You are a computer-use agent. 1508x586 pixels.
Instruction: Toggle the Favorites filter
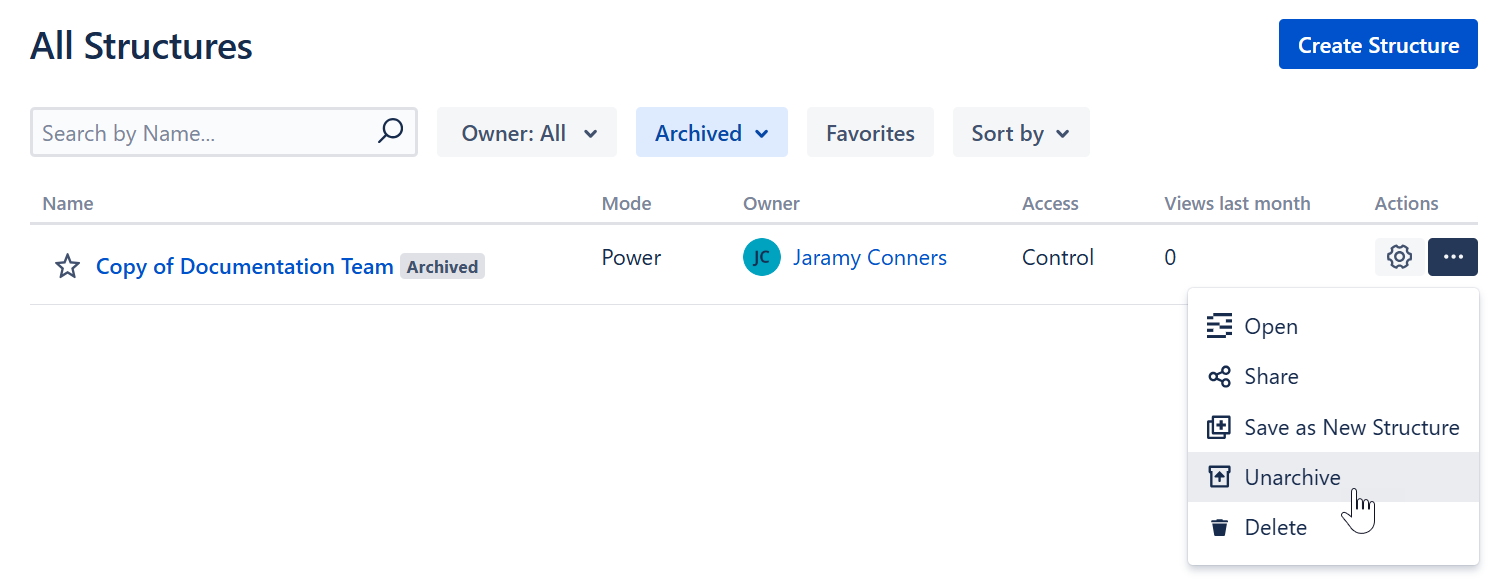point(870,133)
